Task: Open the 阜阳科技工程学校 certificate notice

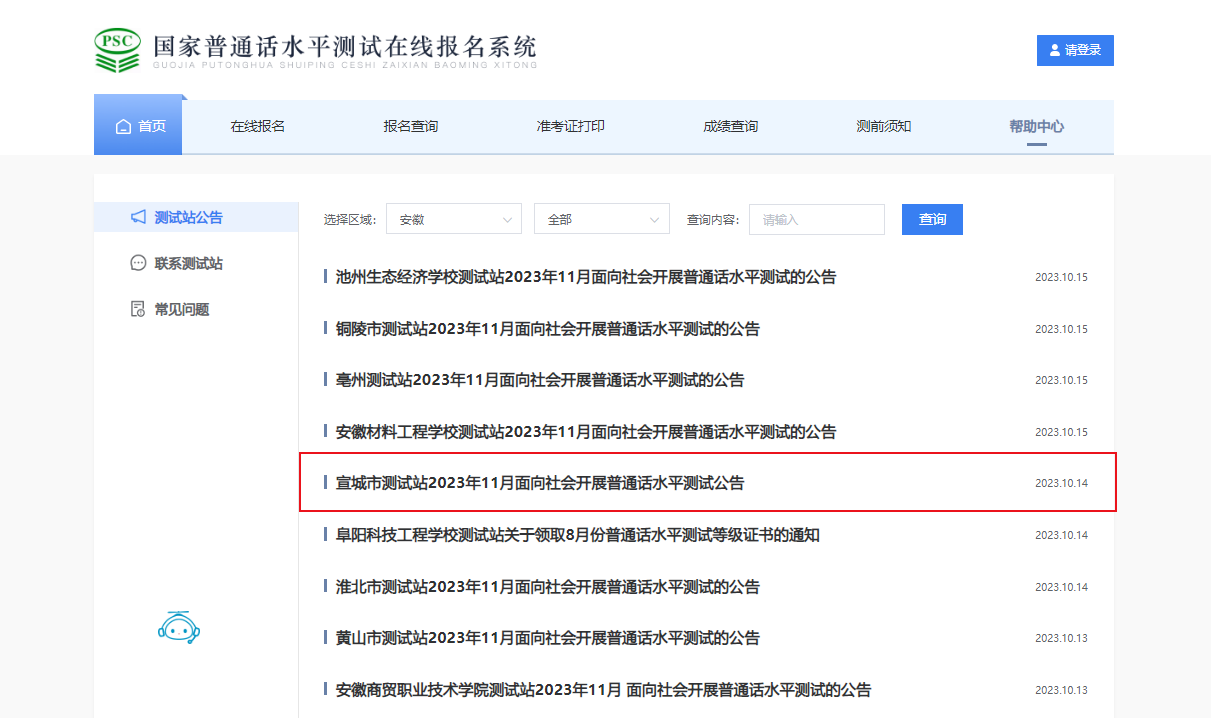Action: (578, 535)
